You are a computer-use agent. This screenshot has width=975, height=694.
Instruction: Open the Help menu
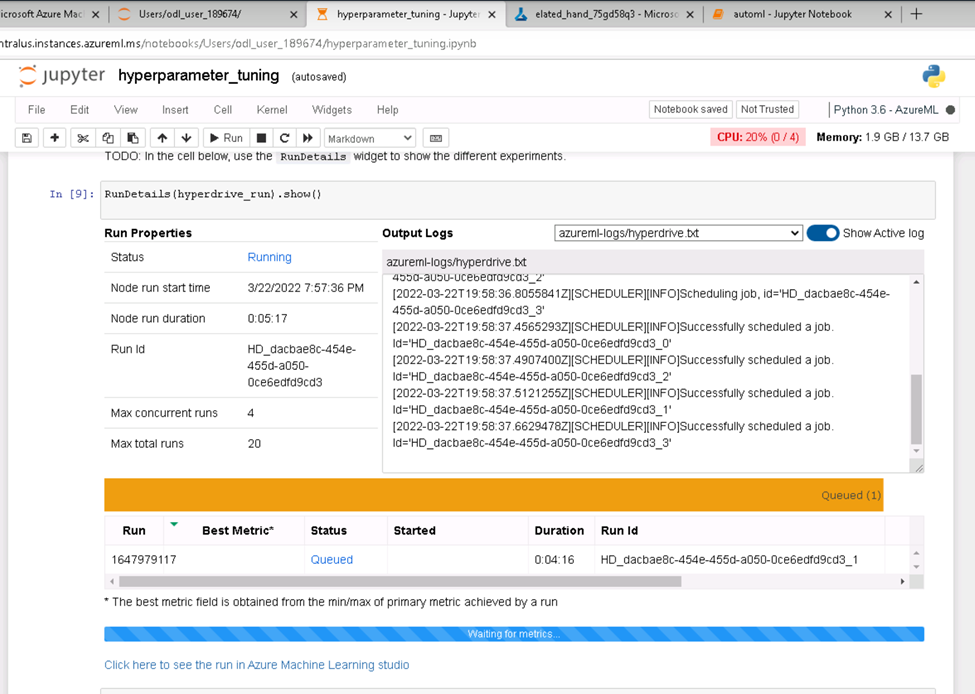pos(387,110)
